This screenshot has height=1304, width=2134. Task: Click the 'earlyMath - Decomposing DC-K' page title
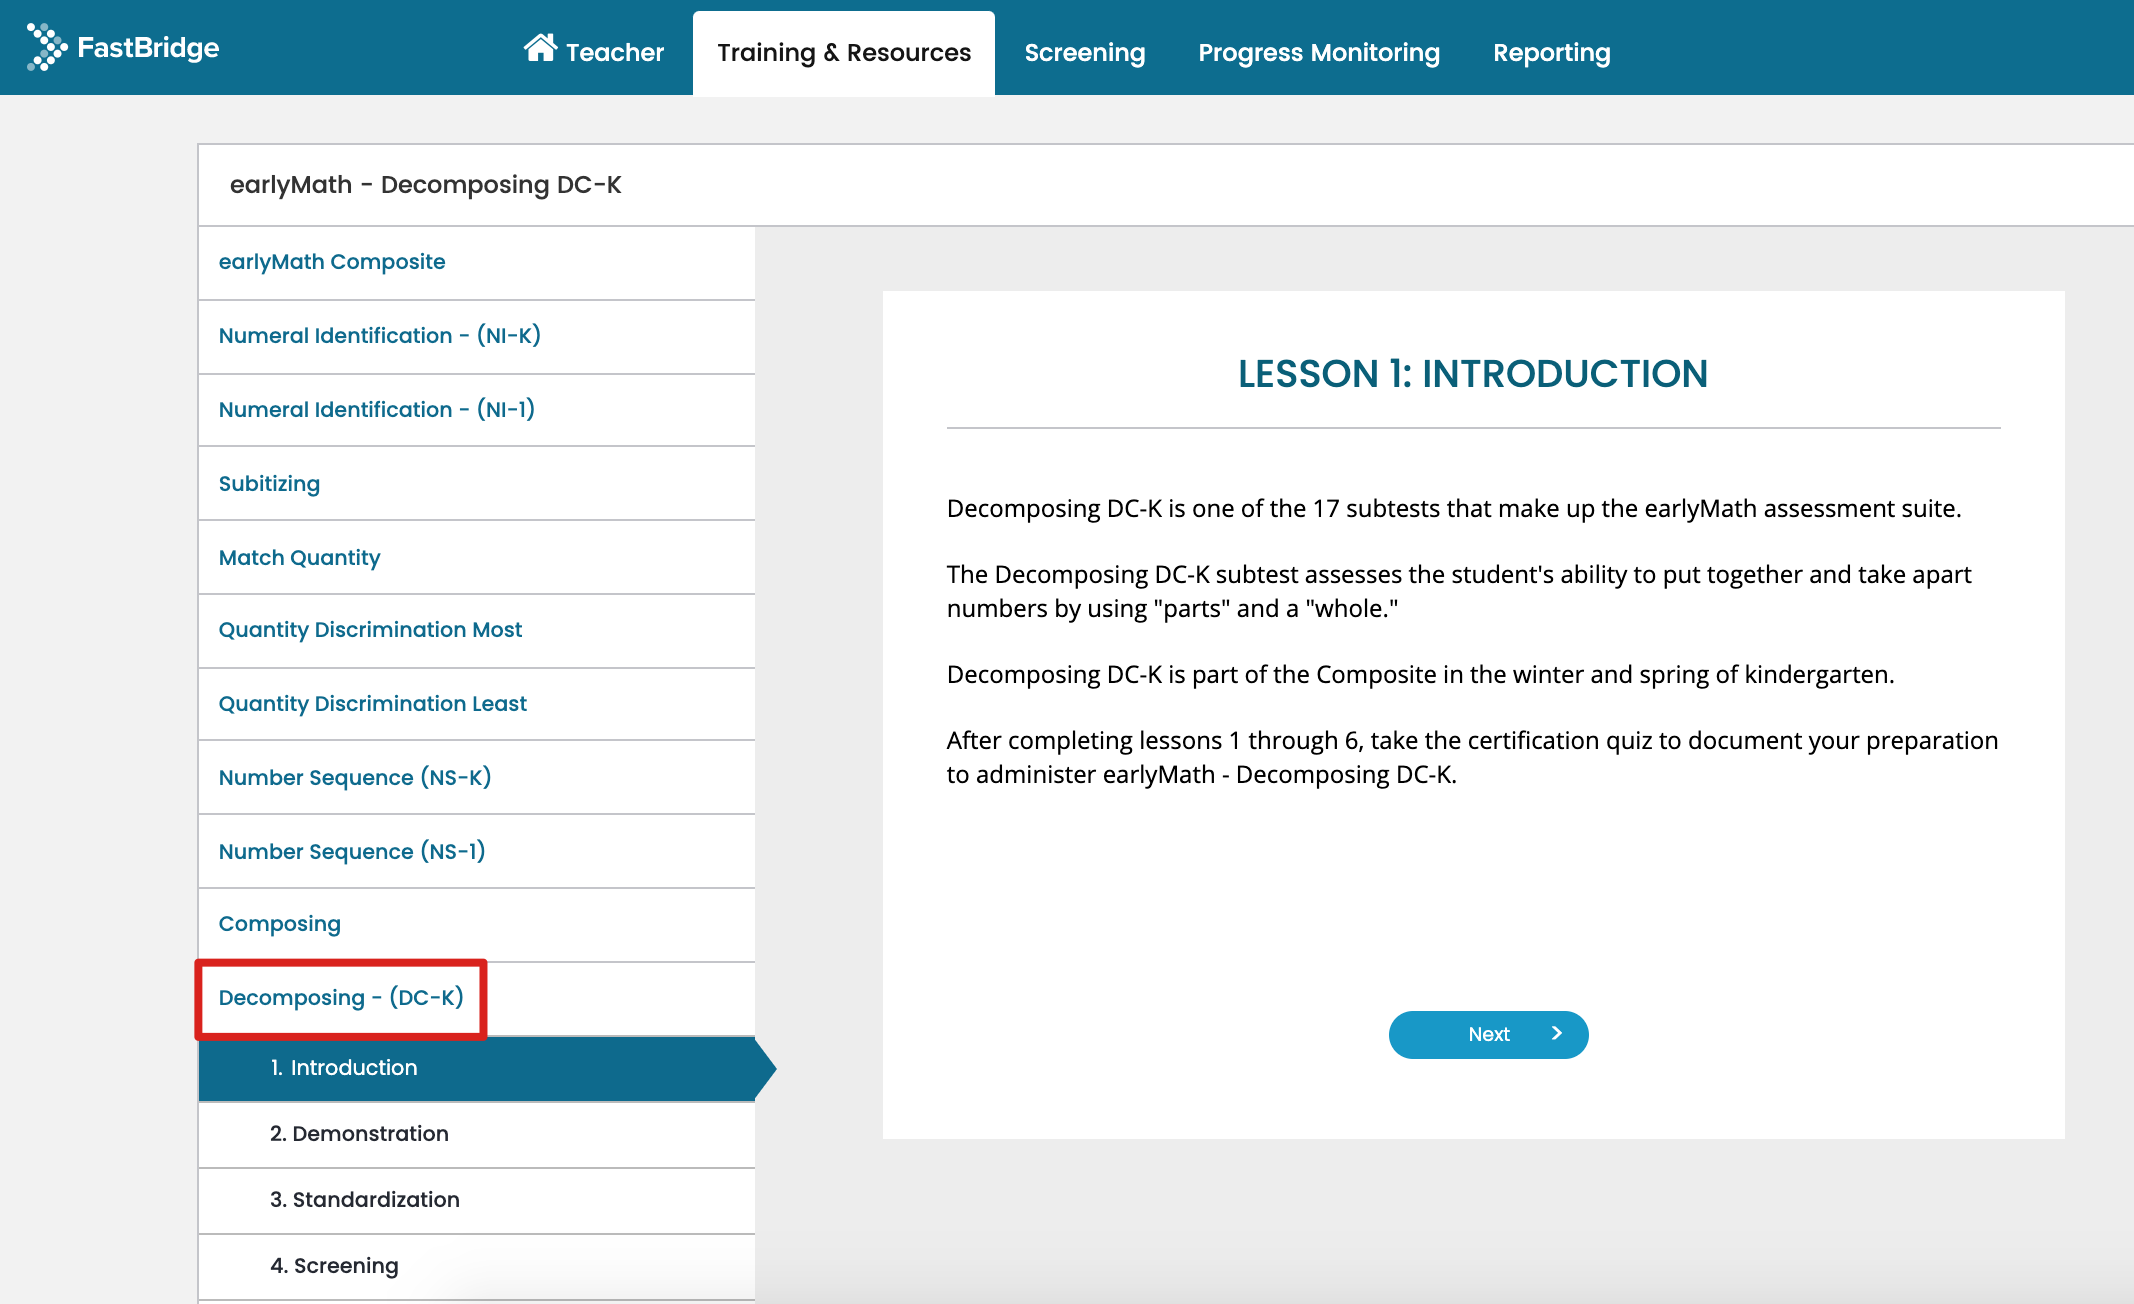(x=425, y=185)
